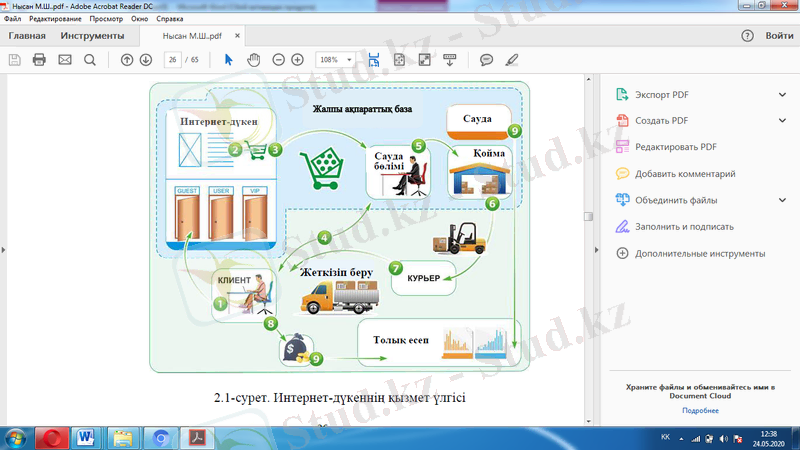Zoom in with plus icon

[x=297, y=60]
